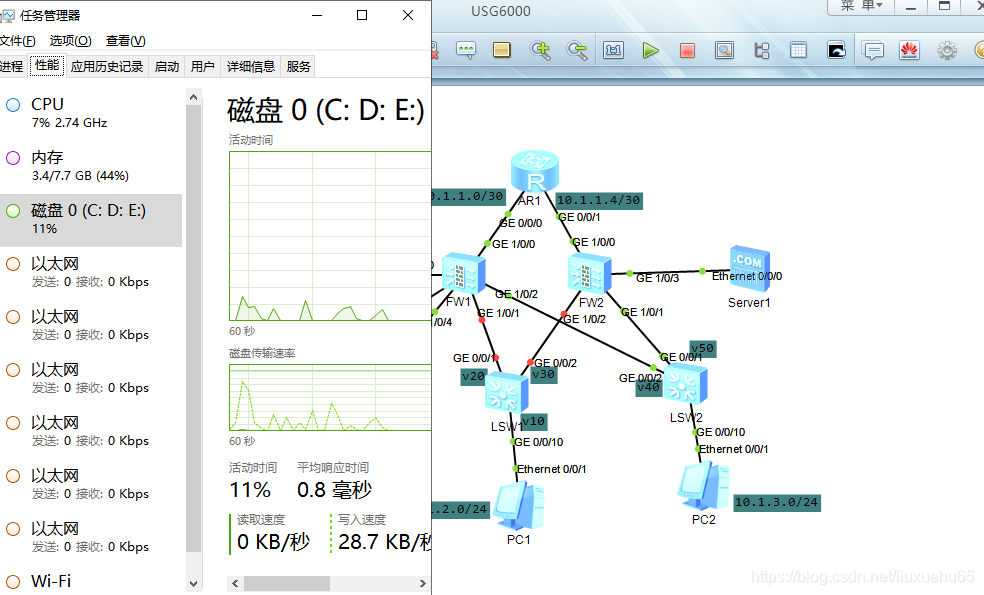
Task: Click the Ethernet 0/0/0 port label near Server1
Action: (747, 276)
